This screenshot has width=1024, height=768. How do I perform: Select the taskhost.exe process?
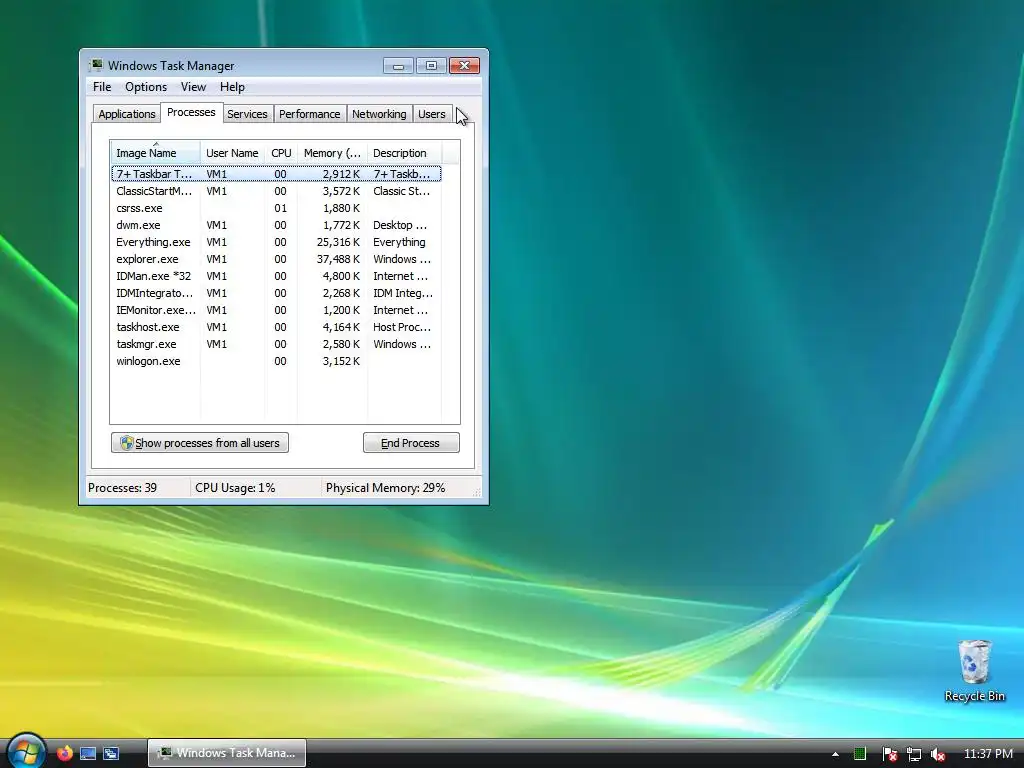[x=276, y=327]
